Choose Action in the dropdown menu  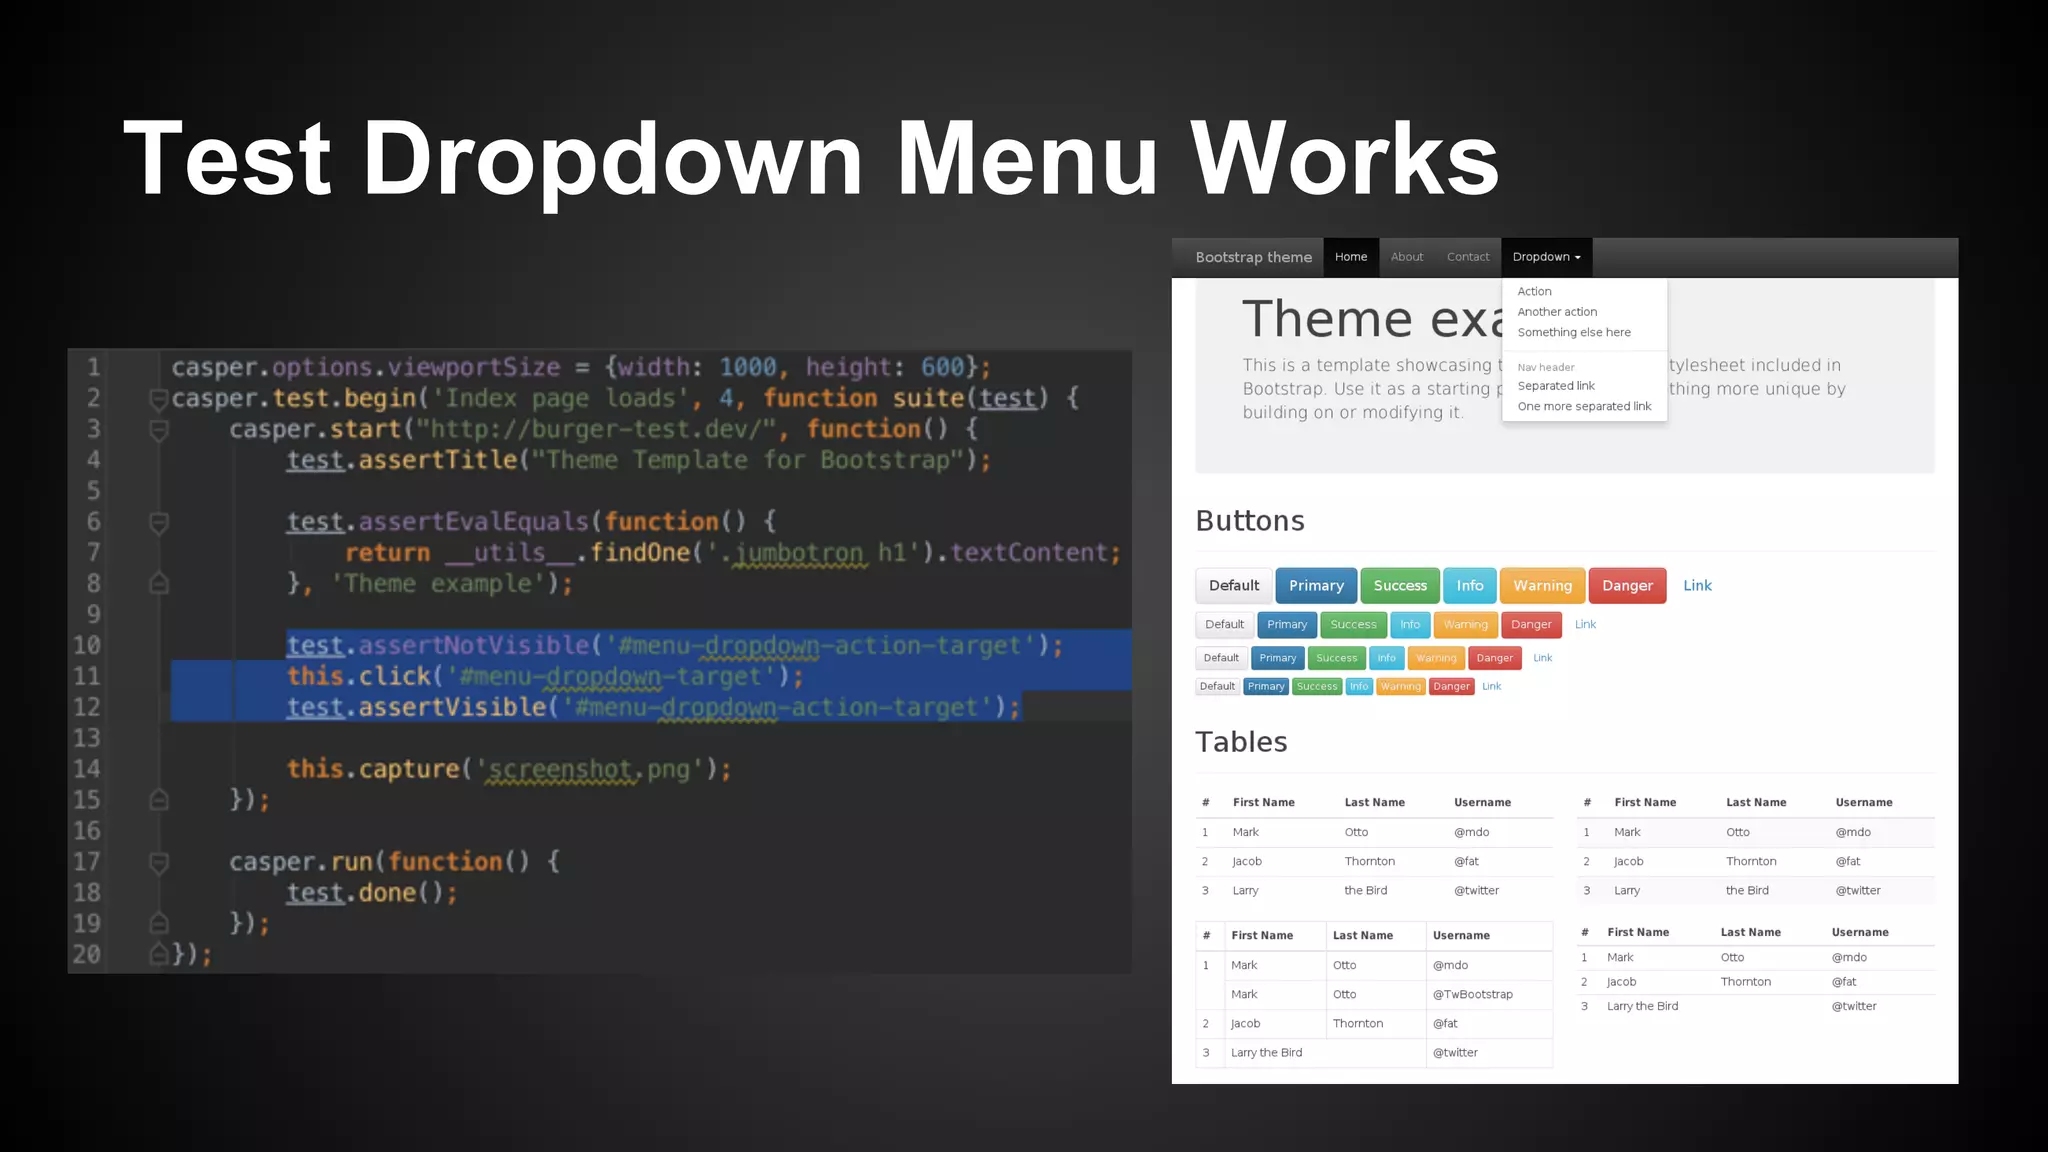tap(1534, 291)
